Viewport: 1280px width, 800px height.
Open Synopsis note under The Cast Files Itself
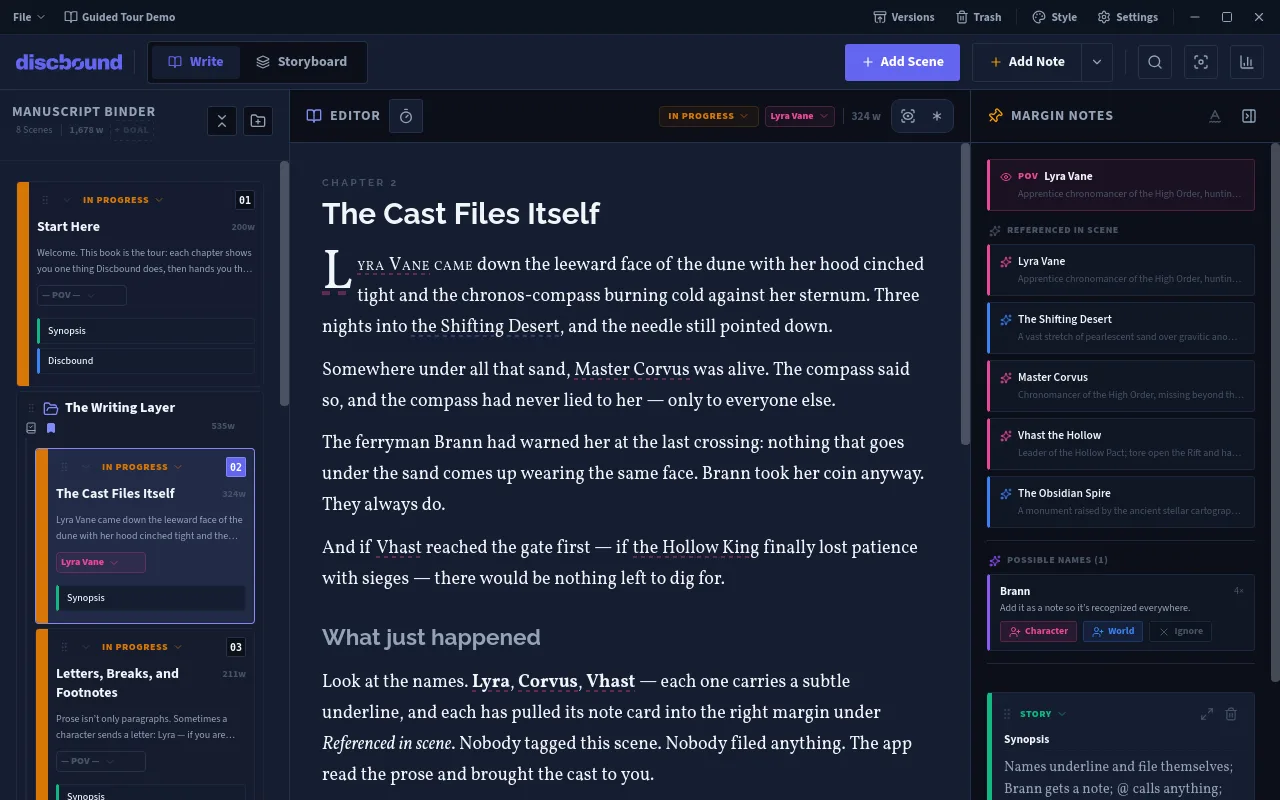pos(150,598)
